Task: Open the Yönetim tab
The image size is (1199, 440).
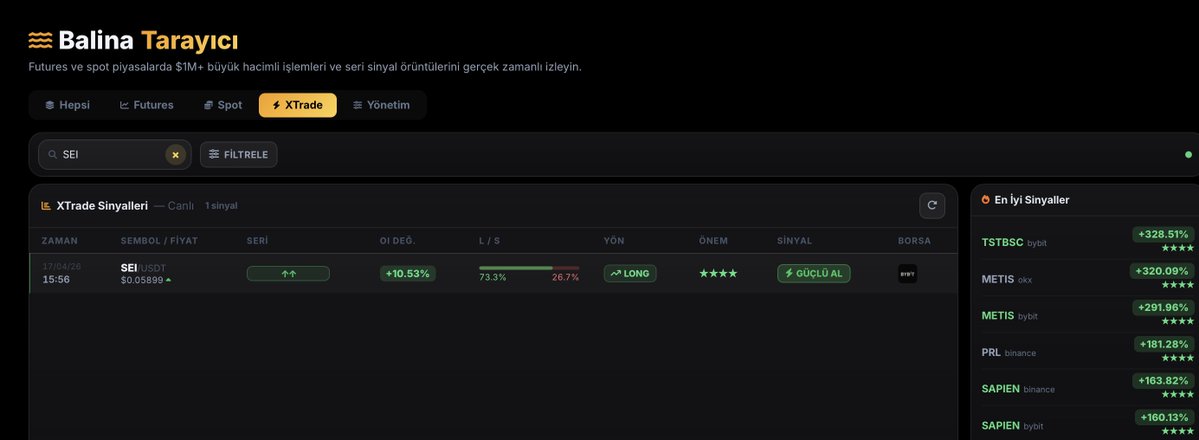Action: tap(382, 105)
